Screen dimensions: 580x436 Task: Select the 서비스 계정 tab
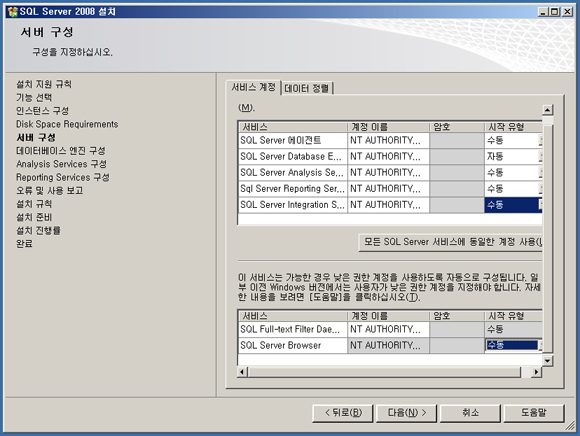[253, 87]
